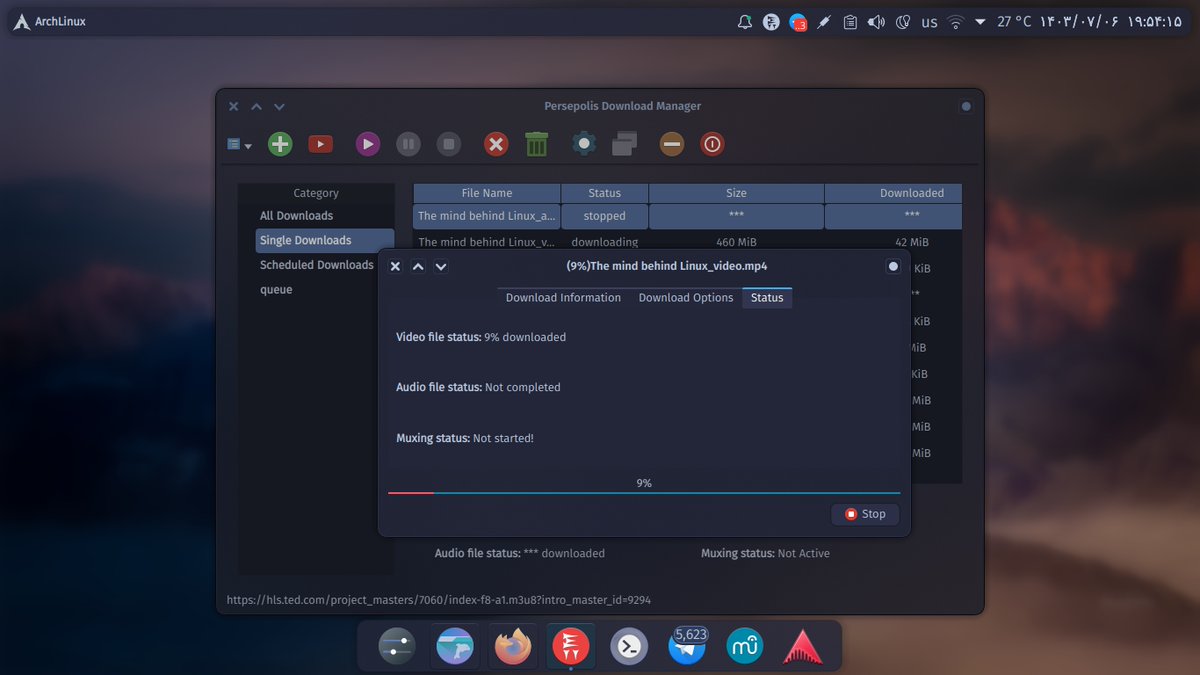Click the brown minimize to tray icon
This screenshot has height=675, width=1200.
click(x=672, y=144)
